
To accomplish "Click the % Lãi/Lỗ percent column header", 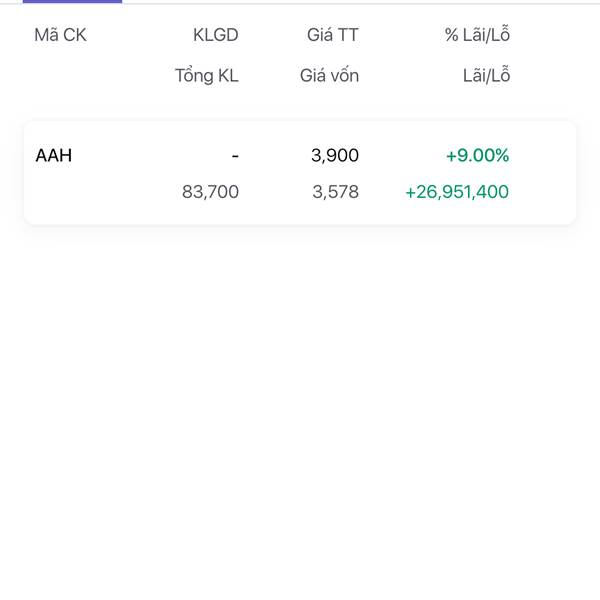I will click(477, 34).
